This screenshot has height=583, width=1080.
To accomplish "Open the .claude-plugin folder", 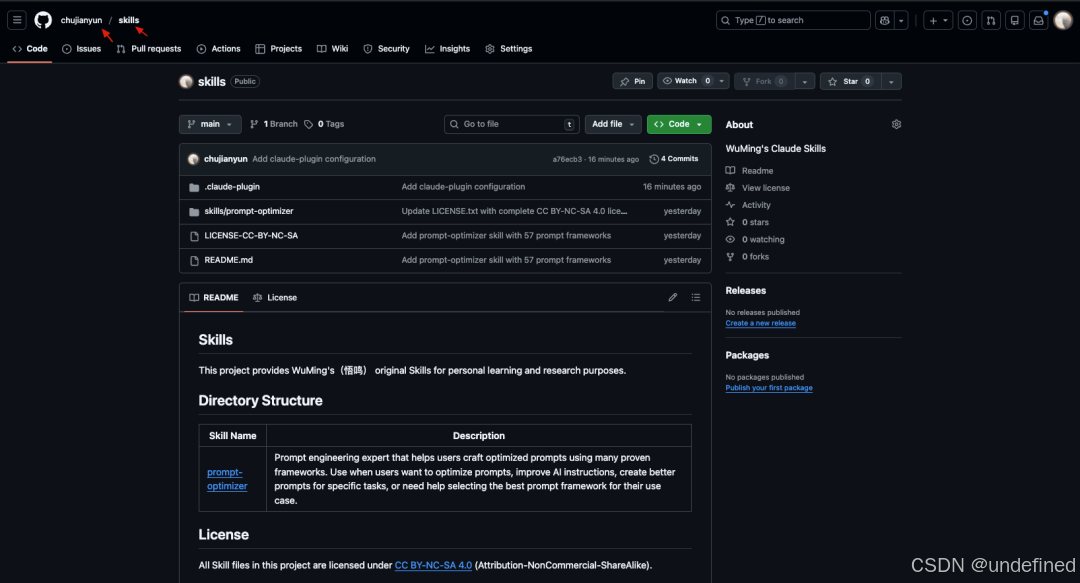I will coord(232,187).
